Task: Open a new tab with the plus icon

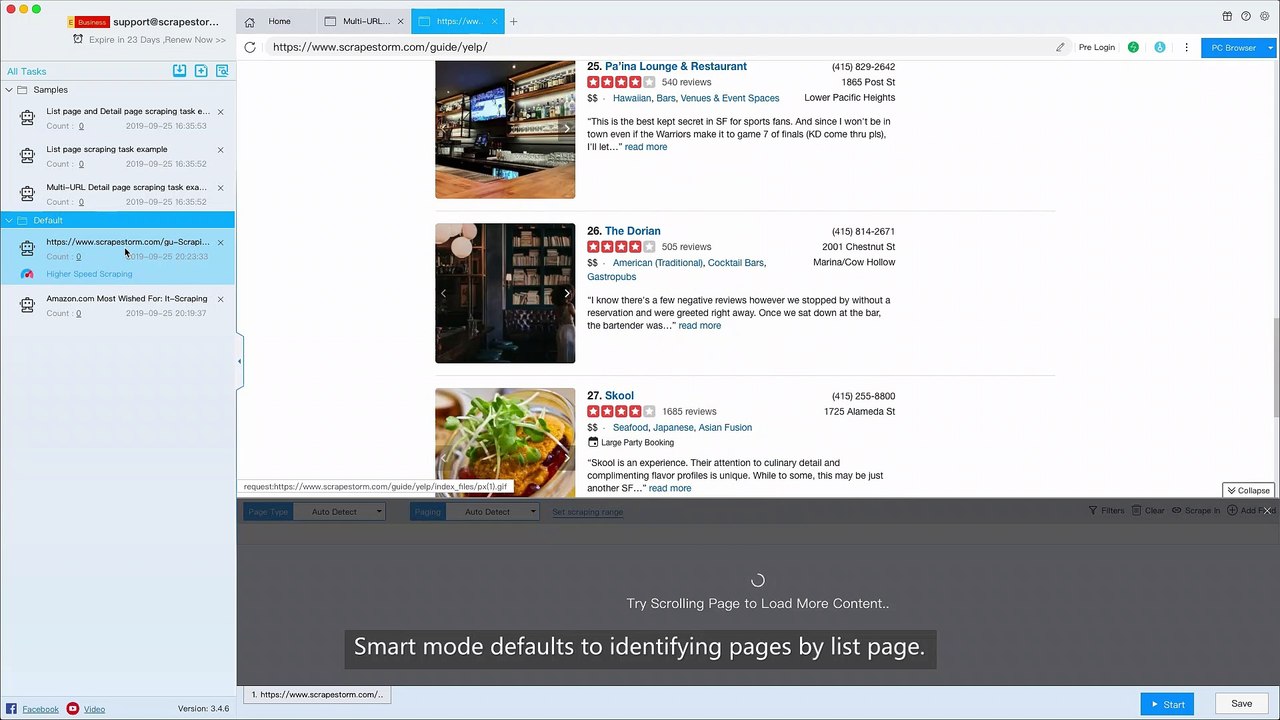Action: tap(514, 21)
